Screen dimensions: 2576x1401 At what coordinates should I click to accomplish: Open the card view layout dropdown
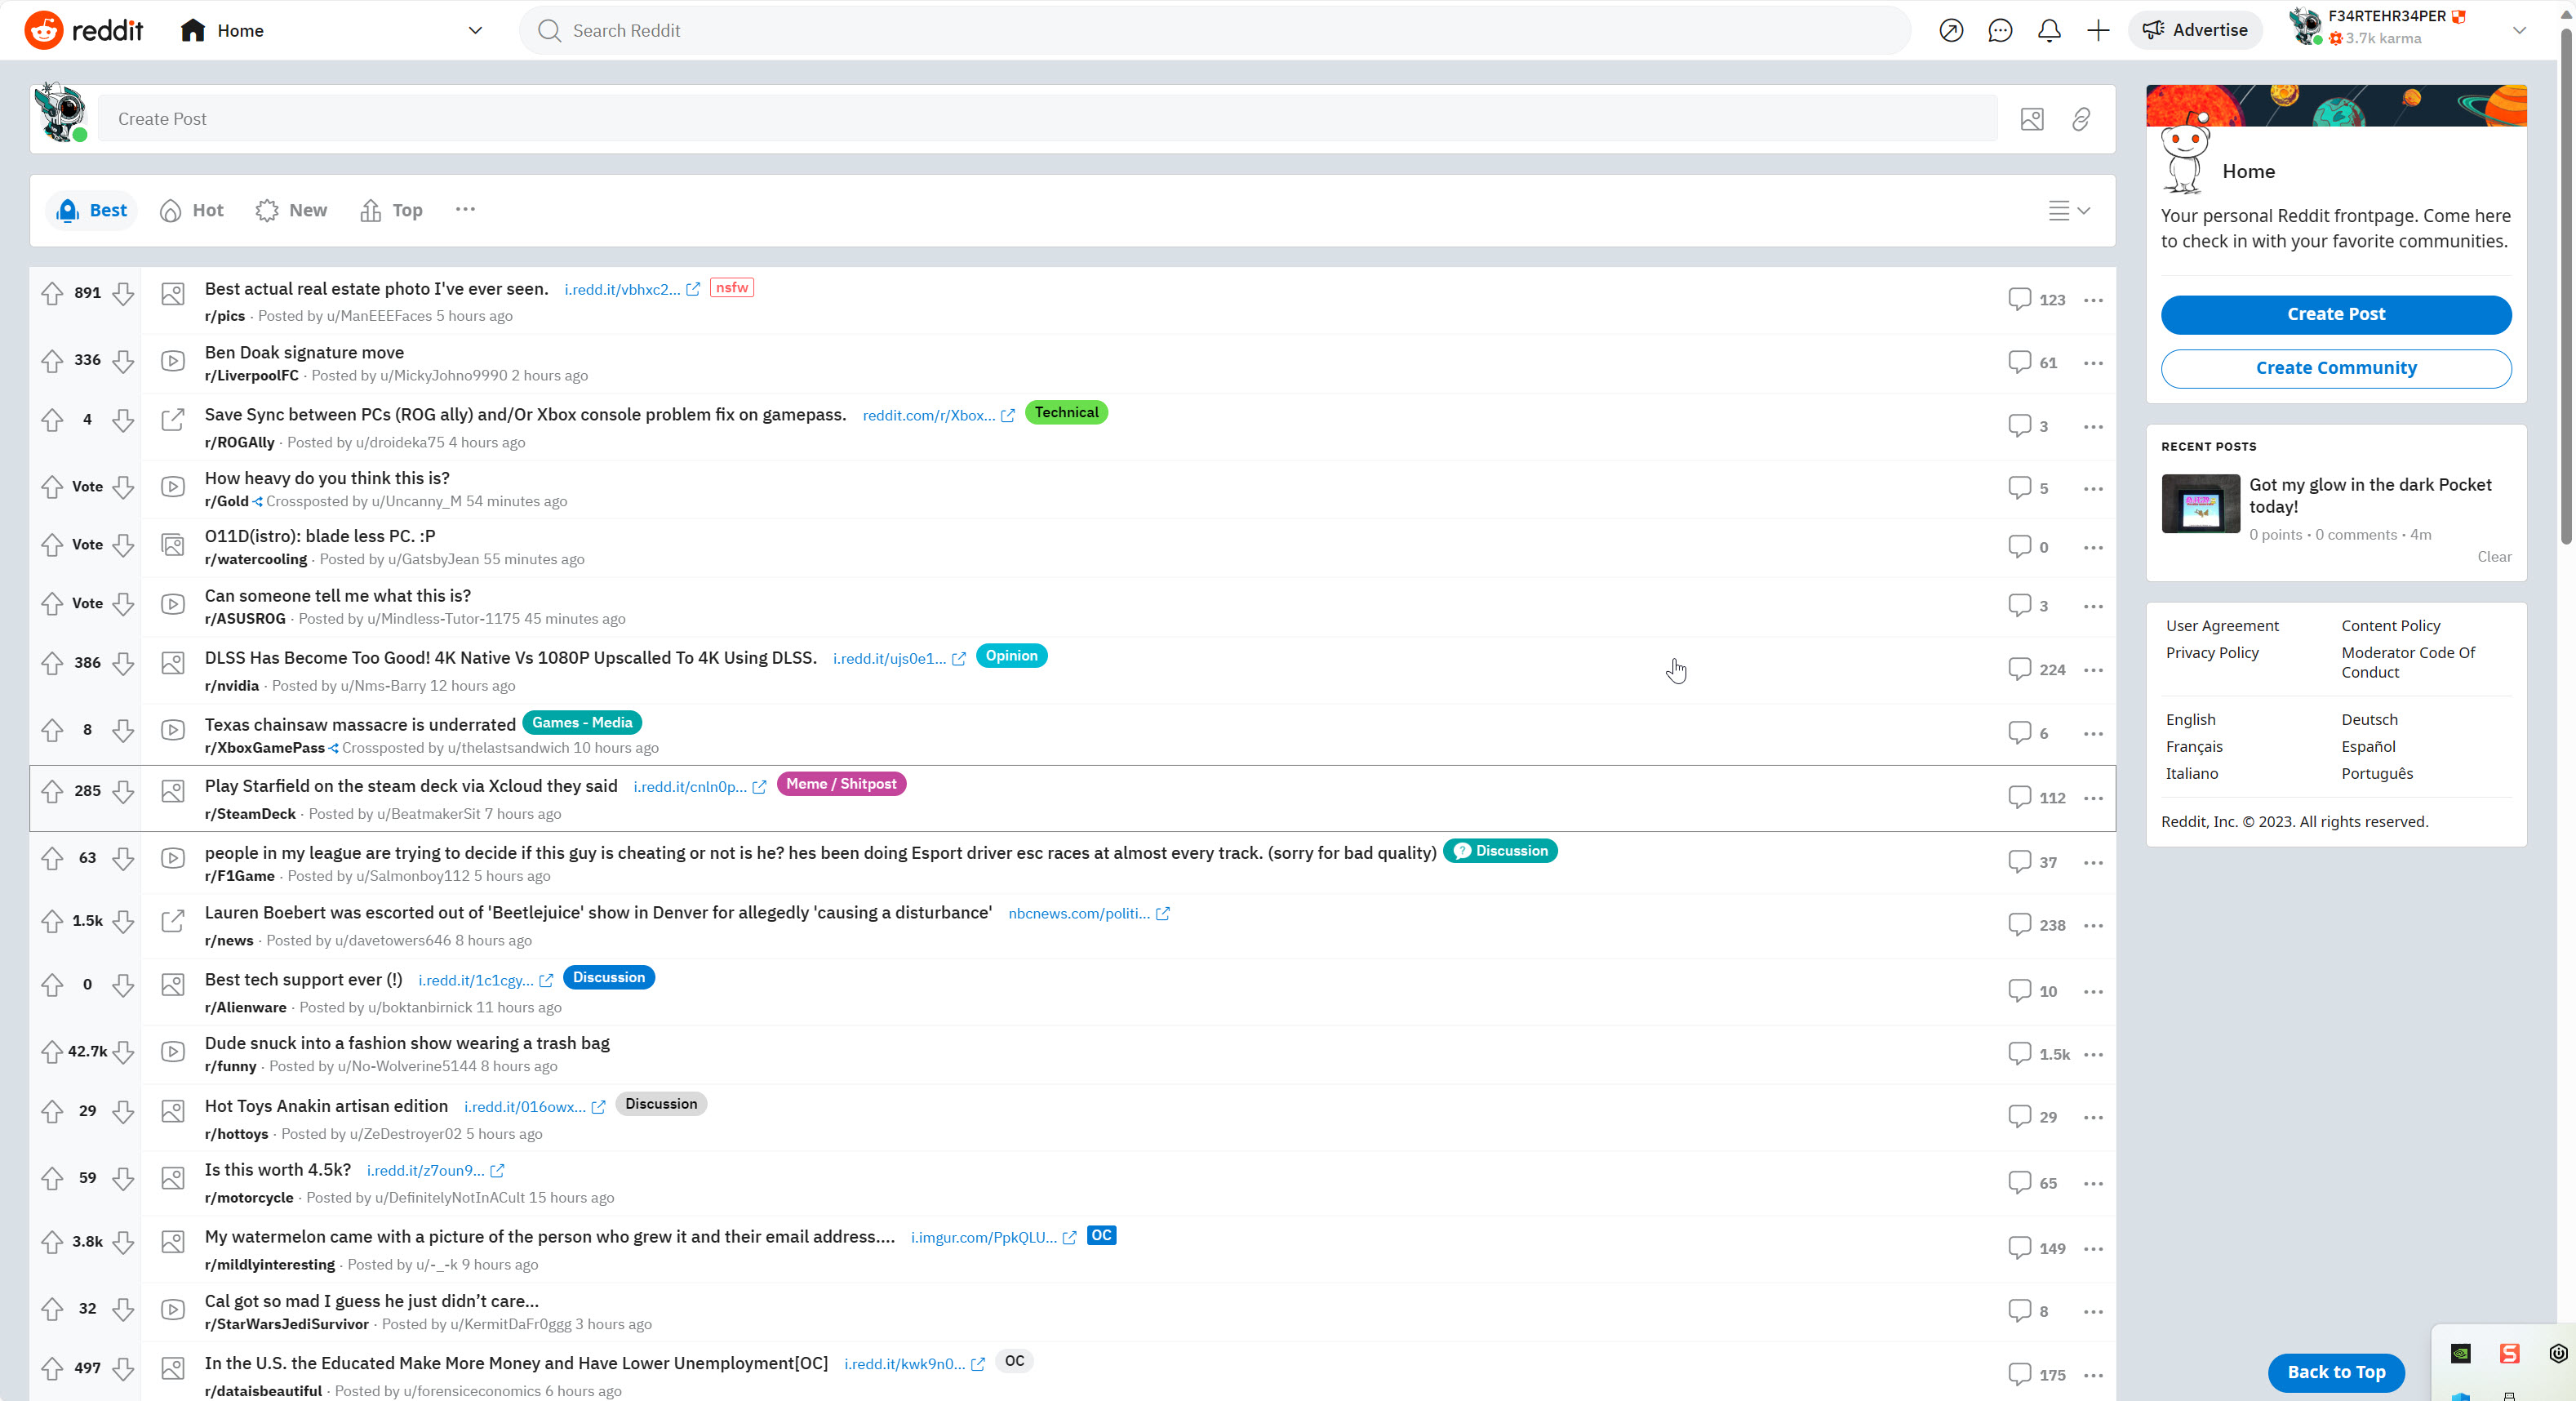tap(2069, 210)
